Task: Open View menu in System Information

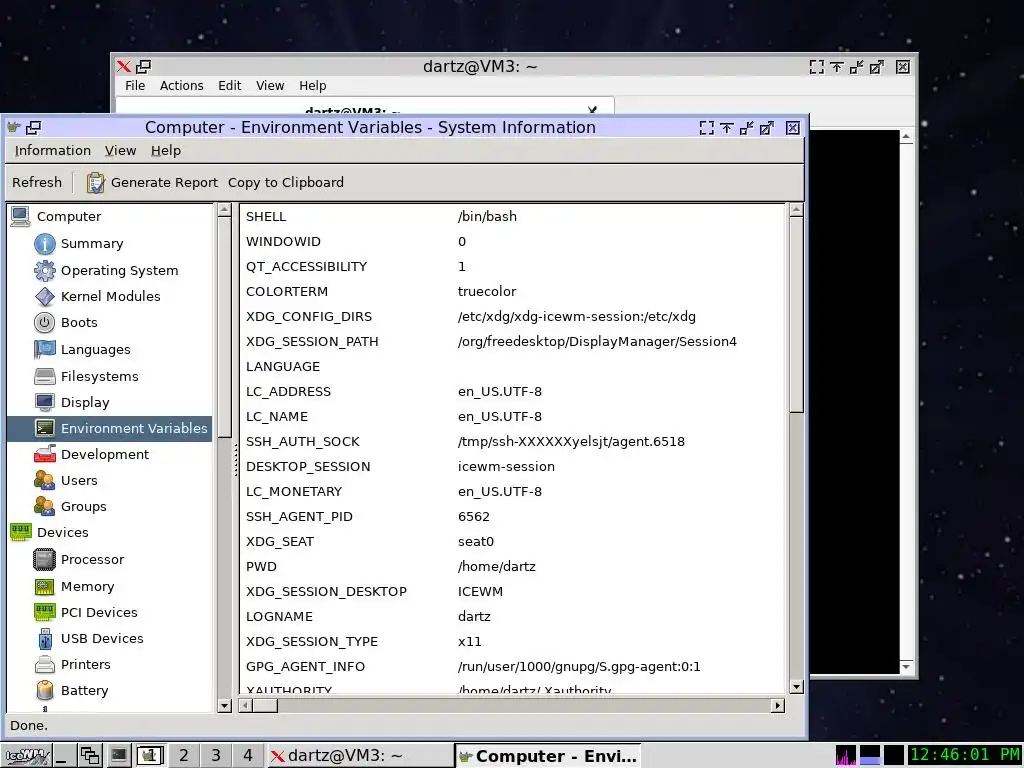Action: click(120, 151)
